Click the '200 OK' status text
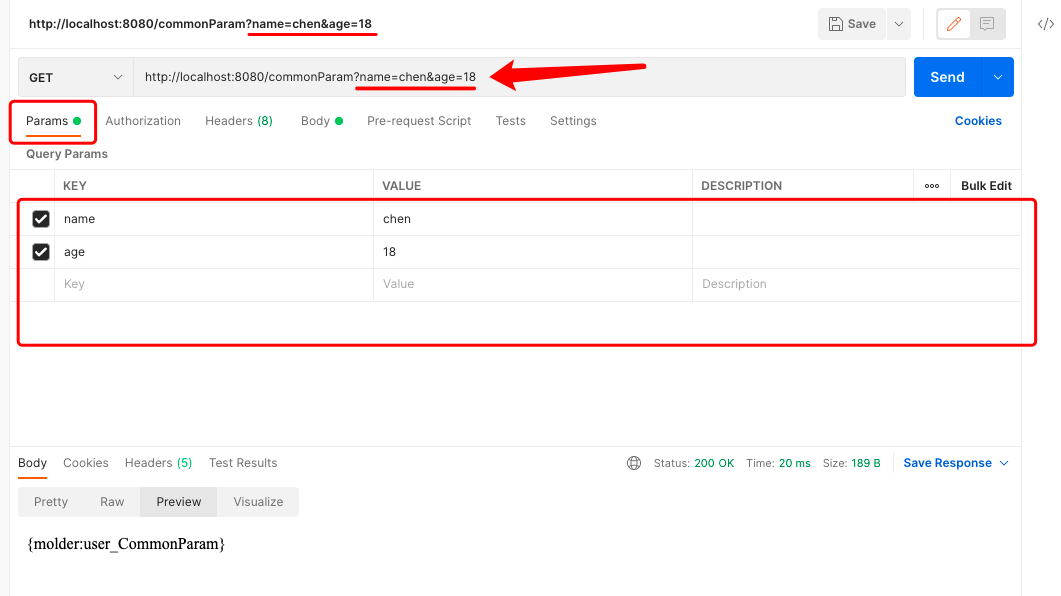Image resolution: width=1061 pixels, height=596 pixels. coord(714,463)
